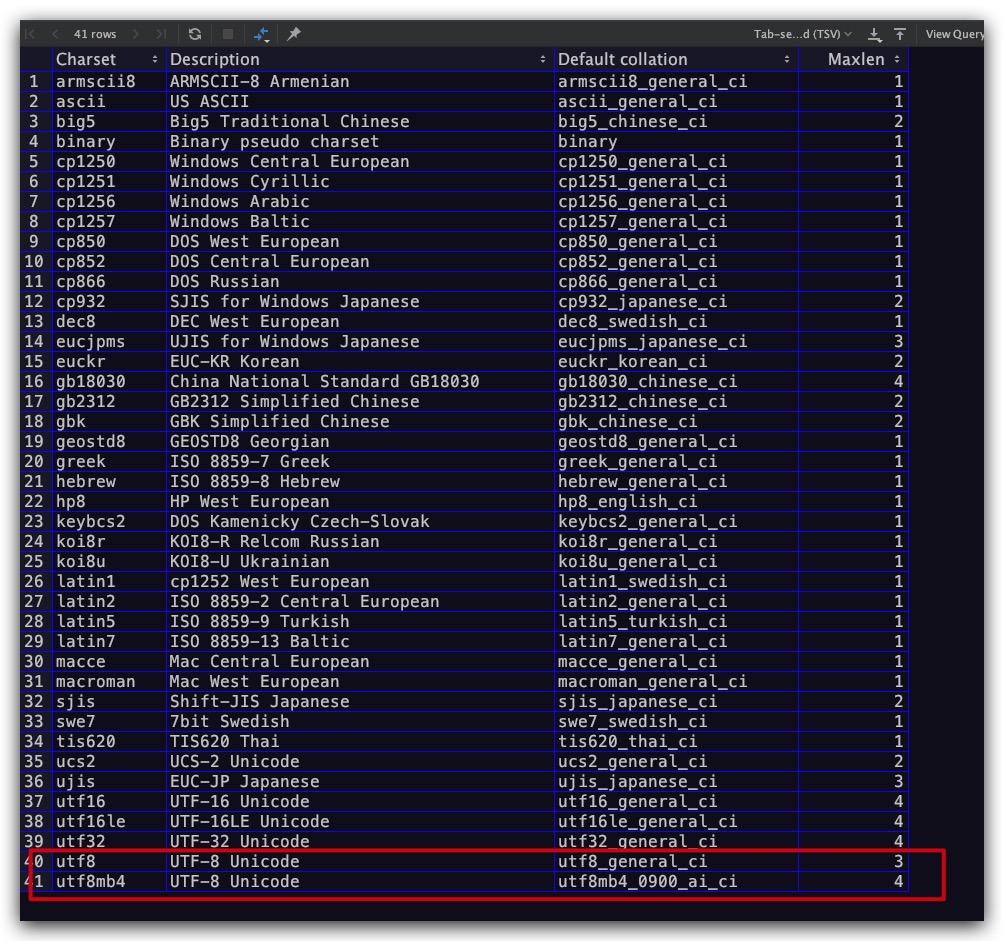Select the cp1256_general_ci collation cell

tap(676, 201)
